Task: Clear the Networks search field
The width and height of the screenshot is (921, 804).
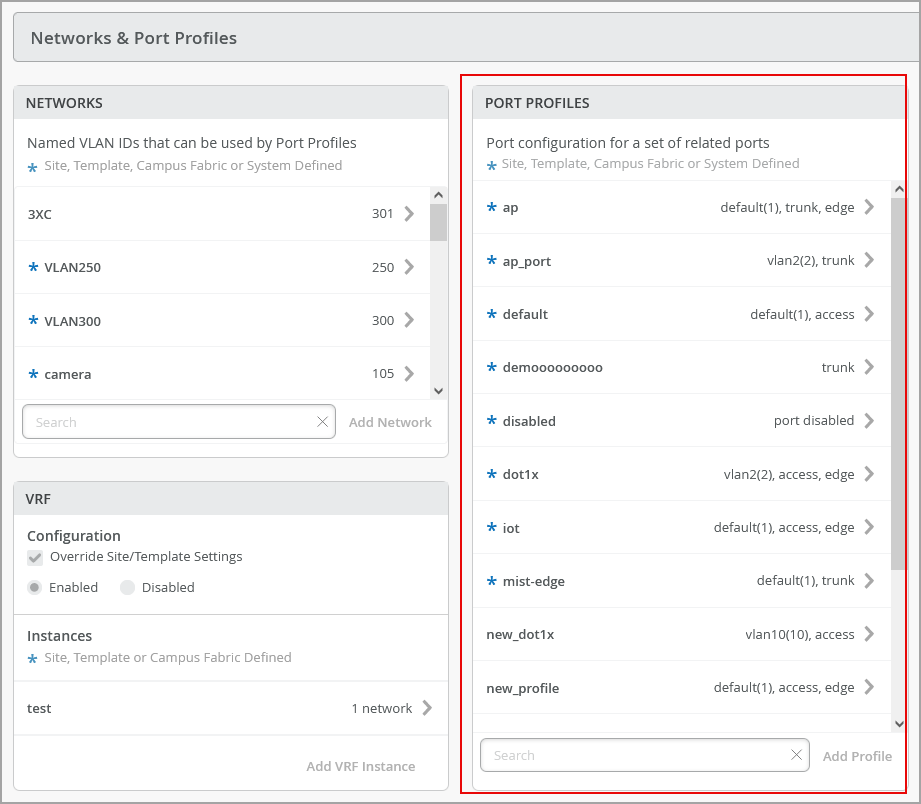Action: (322, 422)
